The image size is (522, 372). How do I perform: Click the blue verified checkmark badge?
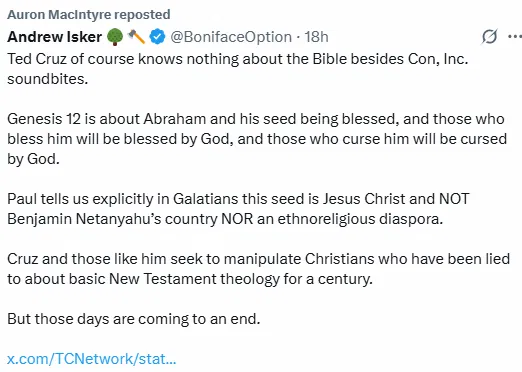(157, 36)
